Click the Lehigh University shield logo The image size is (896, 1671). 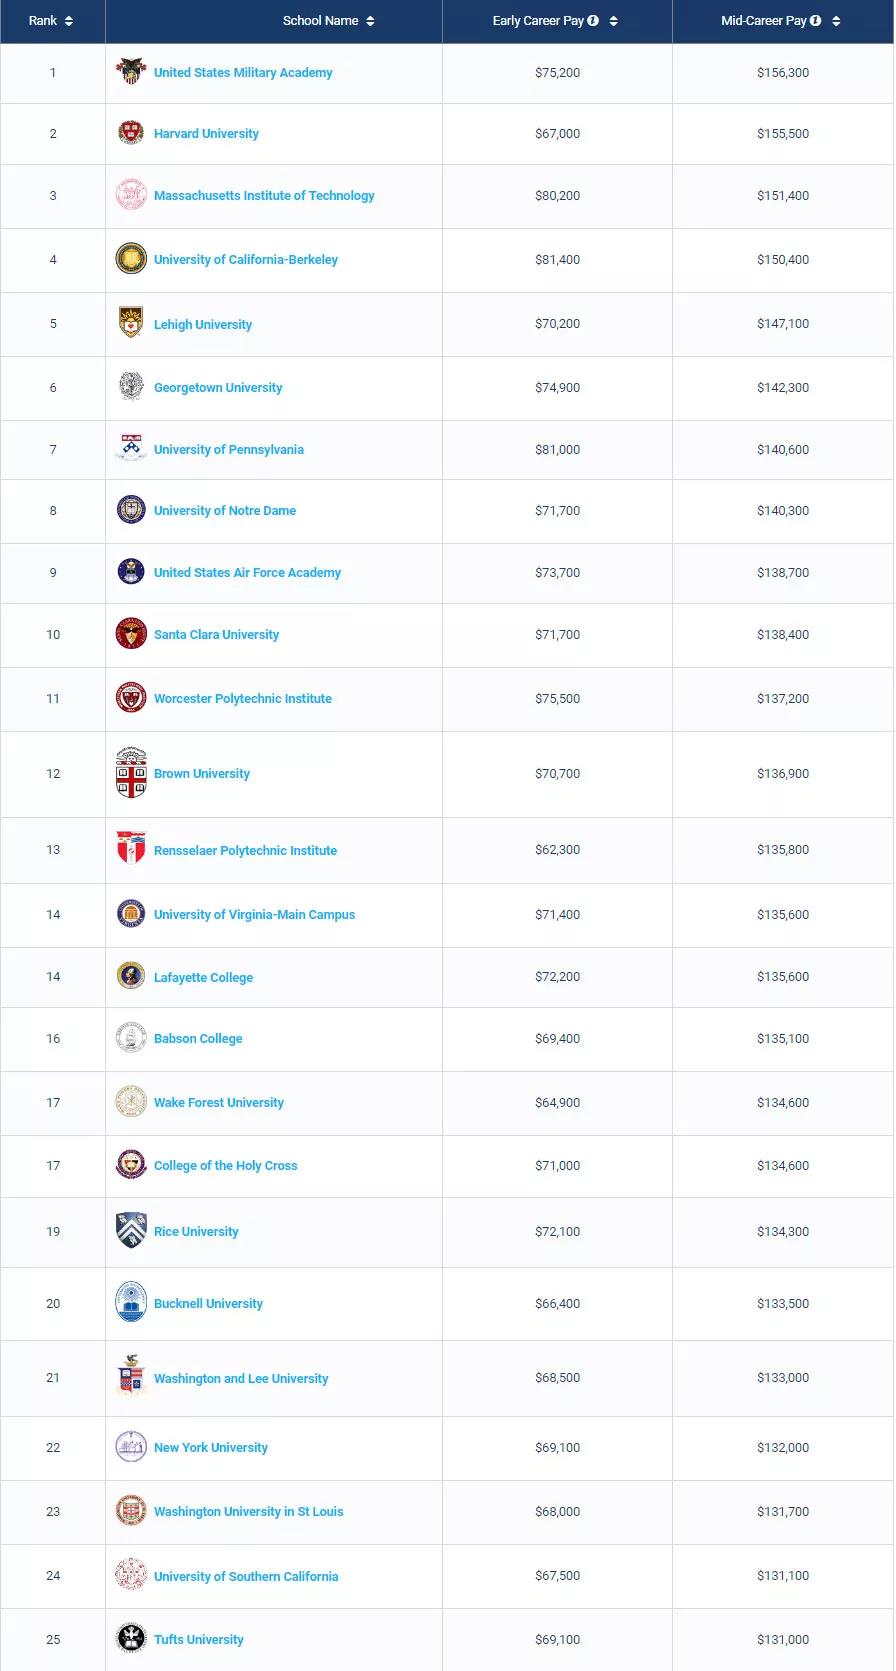[131, 323]
